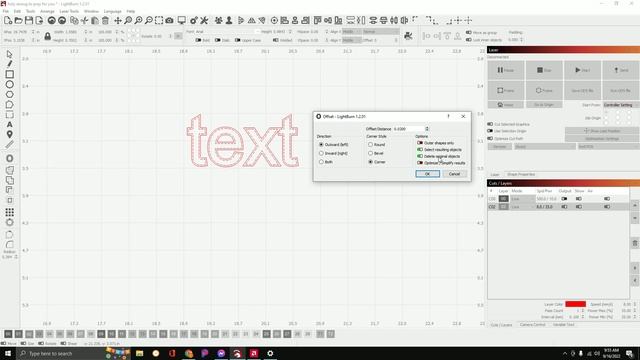Open the port selection dropdown beside Devices
The height and width of the screenshot is (360, 640).
(x=544, y=147)
